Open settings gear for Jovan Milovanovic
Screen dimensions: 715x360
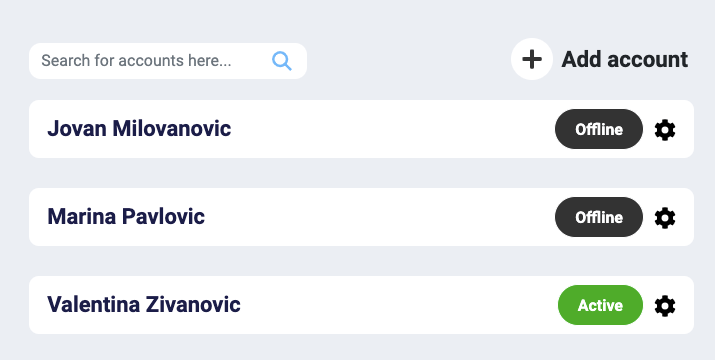pyautogui.click(x=665, y=130)
